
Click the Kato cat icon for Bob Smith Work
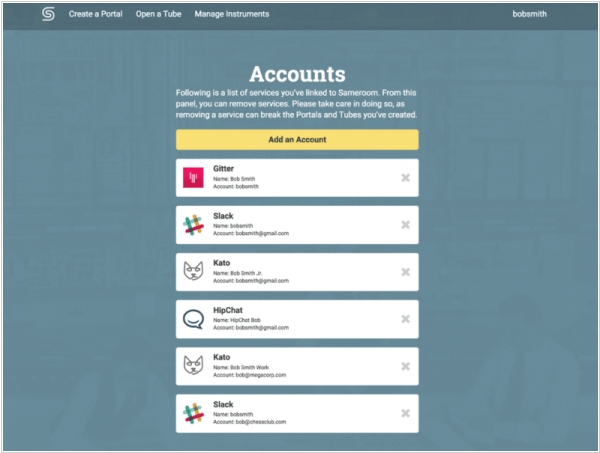[x=193, y=365]
